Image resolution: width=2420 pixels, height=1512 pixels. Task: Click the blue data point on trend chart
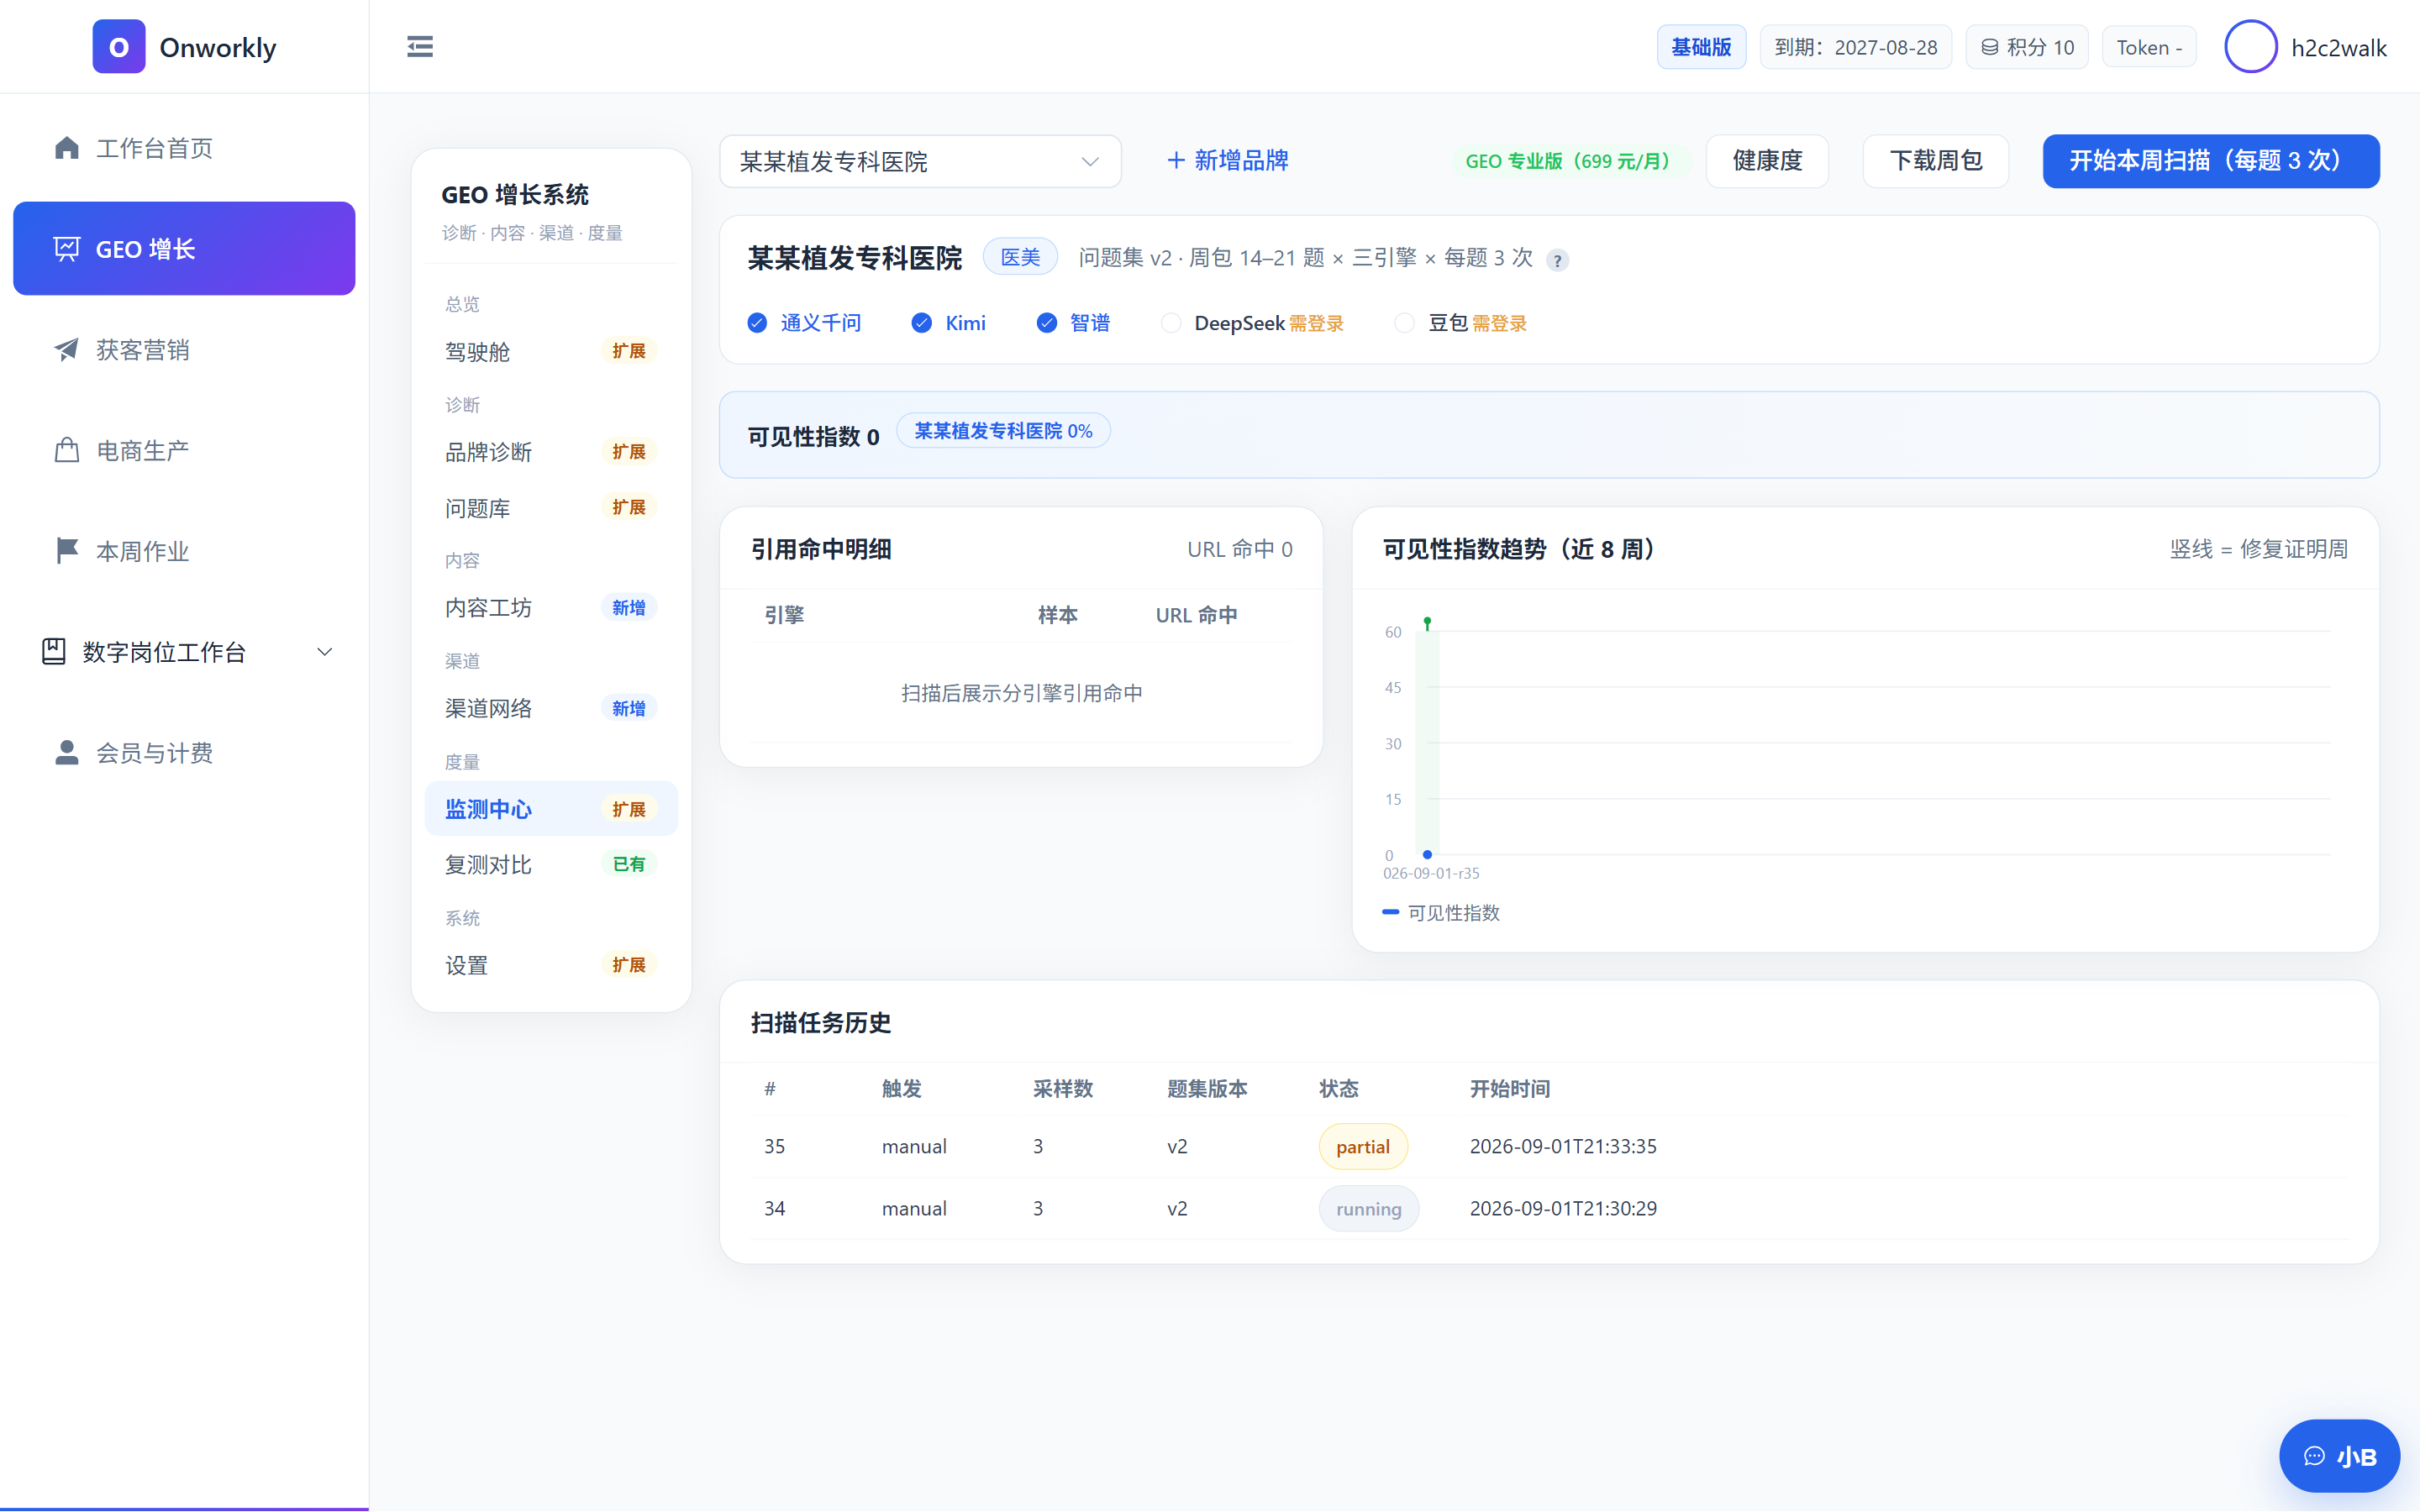click(x=1427, y=855)
